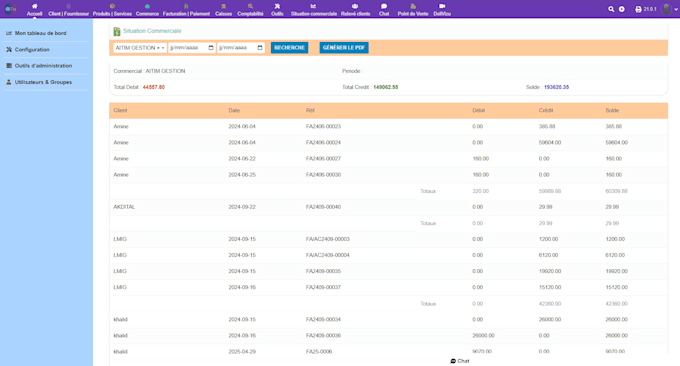
Task: Open the Situation commerciale menu
Action: (314, 10)
